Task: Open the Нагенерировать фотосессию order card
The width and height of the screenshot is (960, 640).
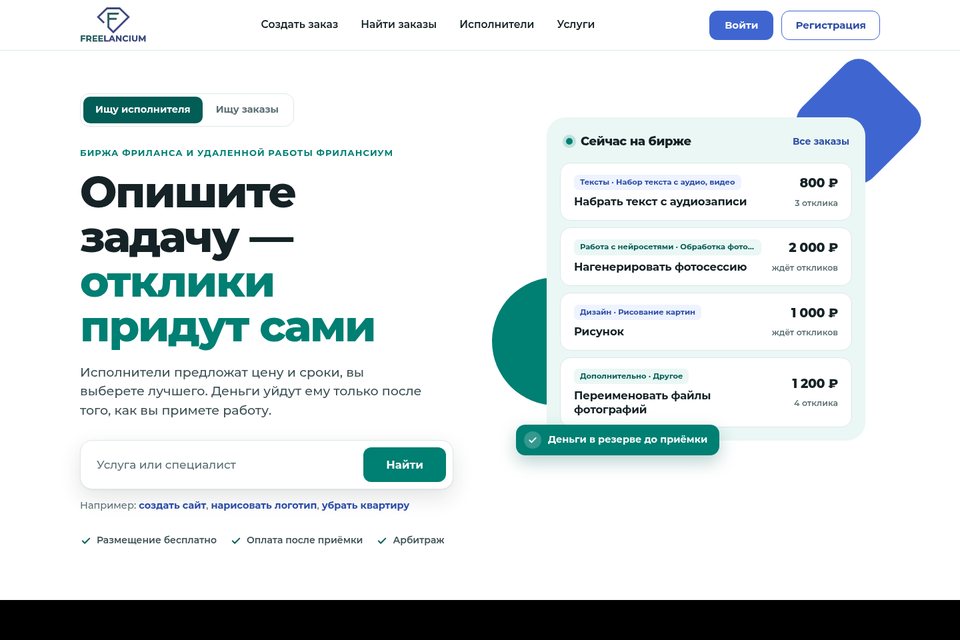Action: 706,257
